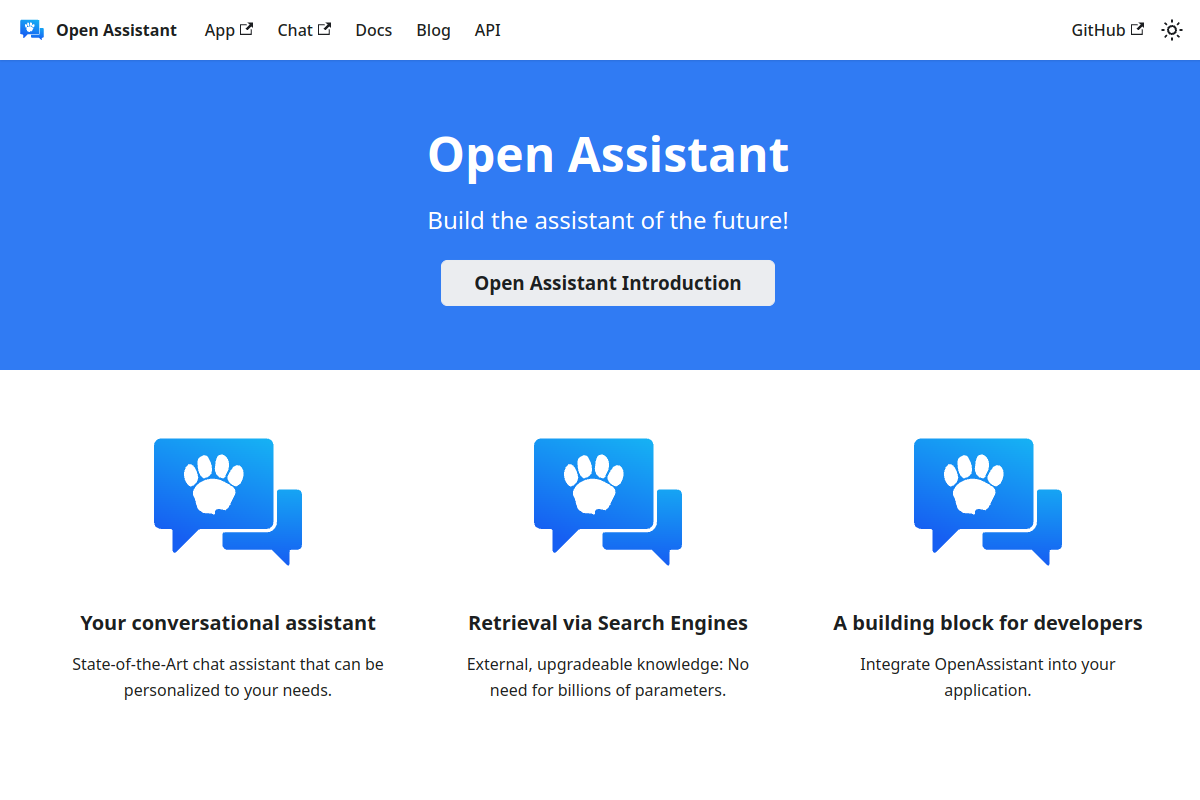Click the Retrieval via Search Engines heading
This screenshot has height=800, width=1200.
pos(607,622)
